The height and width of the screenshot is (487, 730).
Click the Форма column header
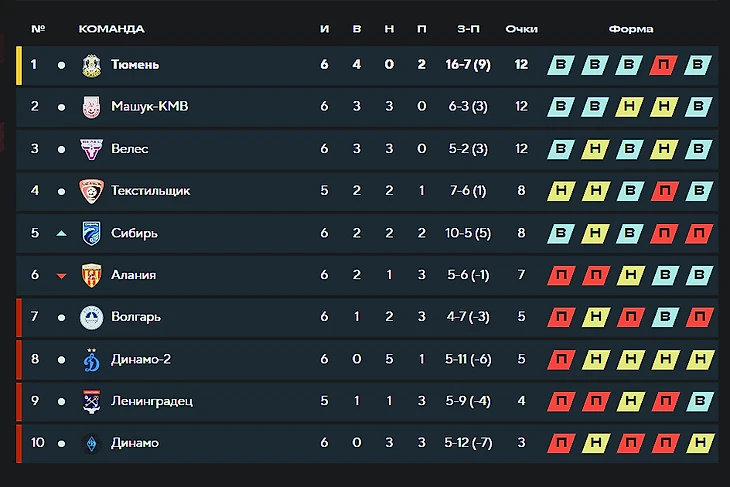tap(631, 29)
